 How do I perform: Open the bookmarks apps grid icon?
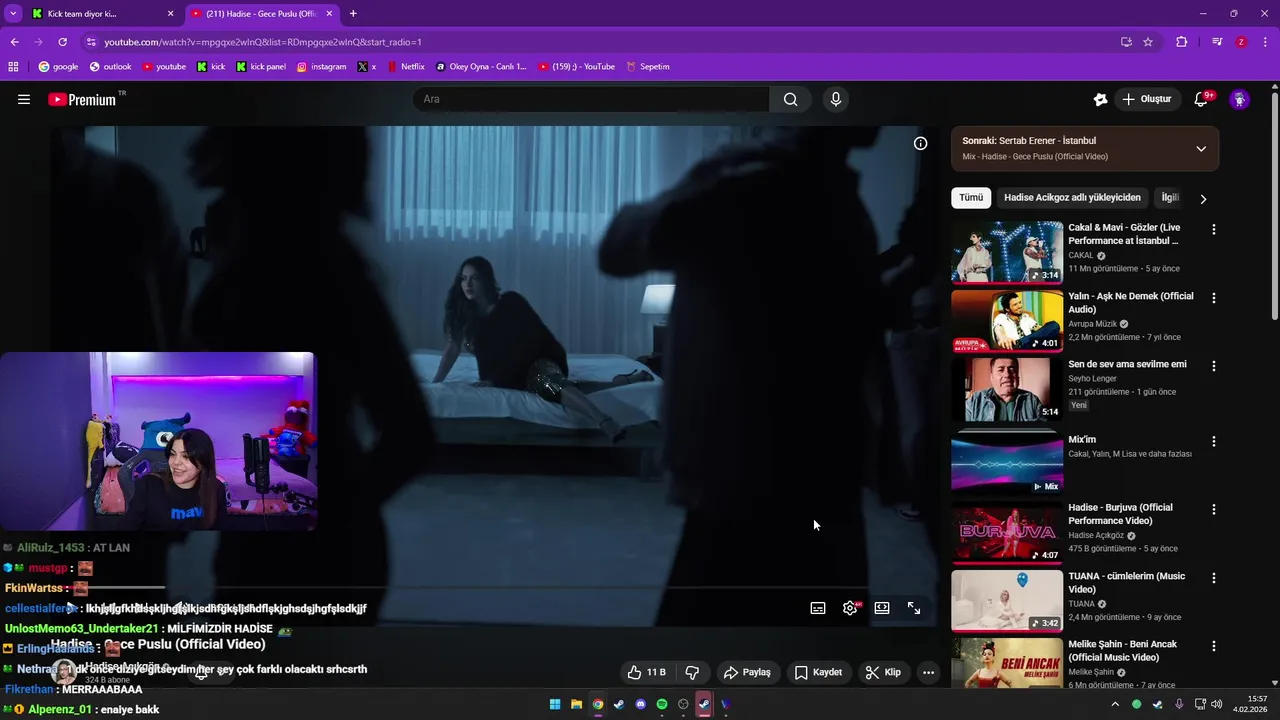[x=13, y=67]
